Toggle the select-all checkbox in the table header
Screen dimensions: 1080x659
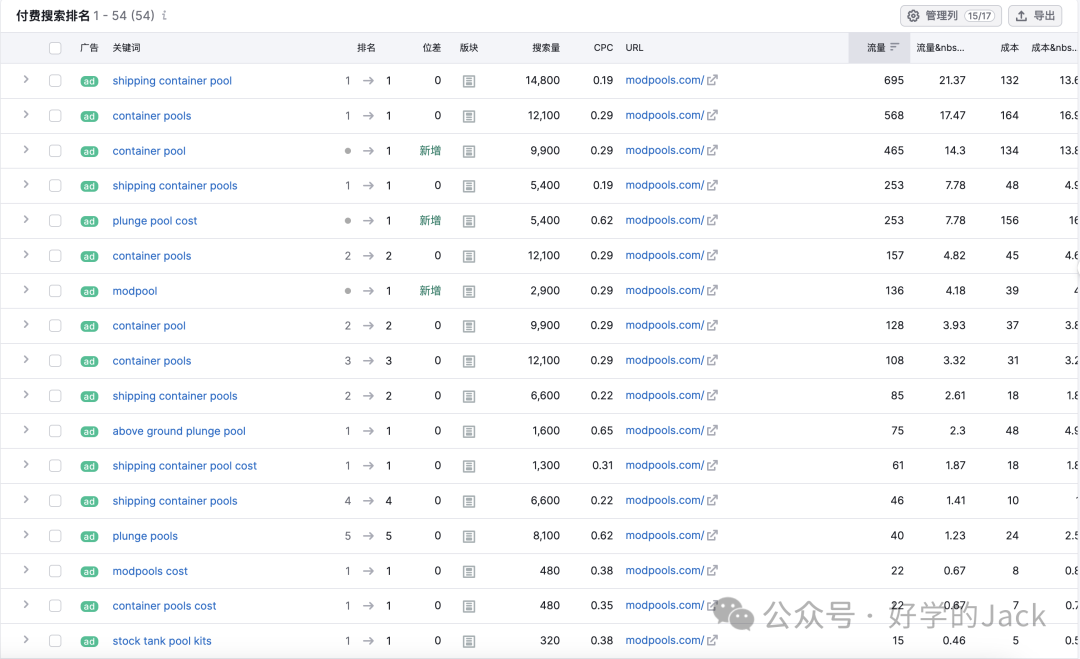pos(55,48)
